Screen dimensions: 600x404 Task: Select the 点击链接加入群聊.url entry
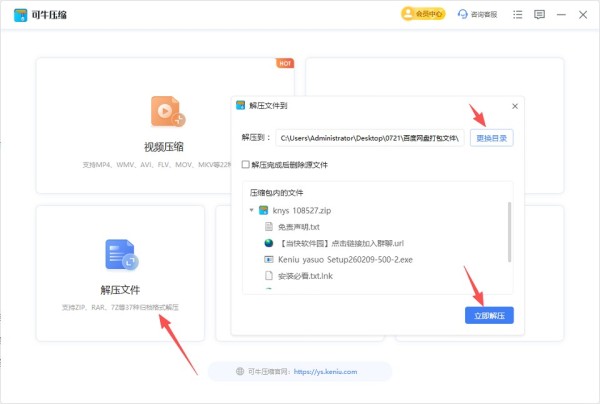341,243
